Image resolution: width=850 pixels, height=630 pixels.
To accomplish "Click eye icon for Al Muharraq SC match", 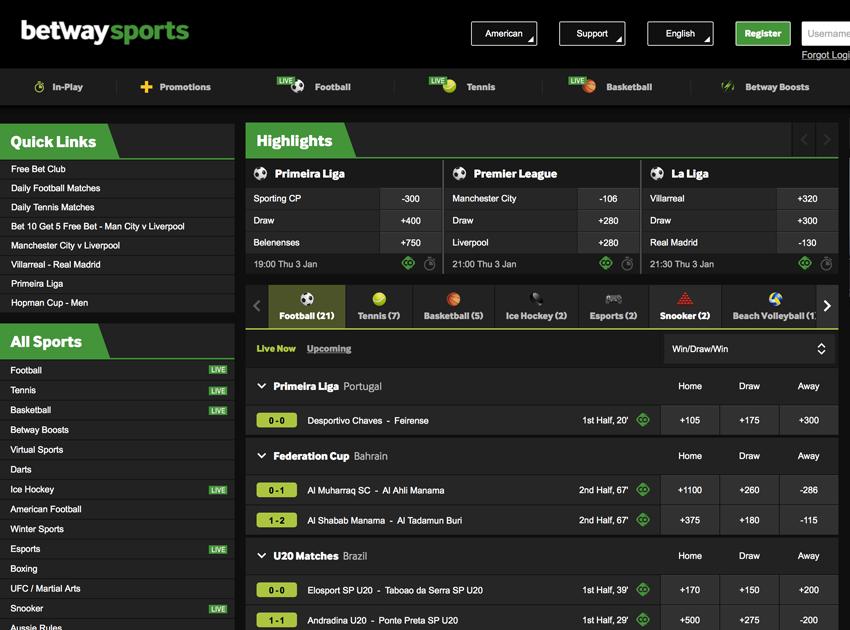I will [x=643, y=490].
